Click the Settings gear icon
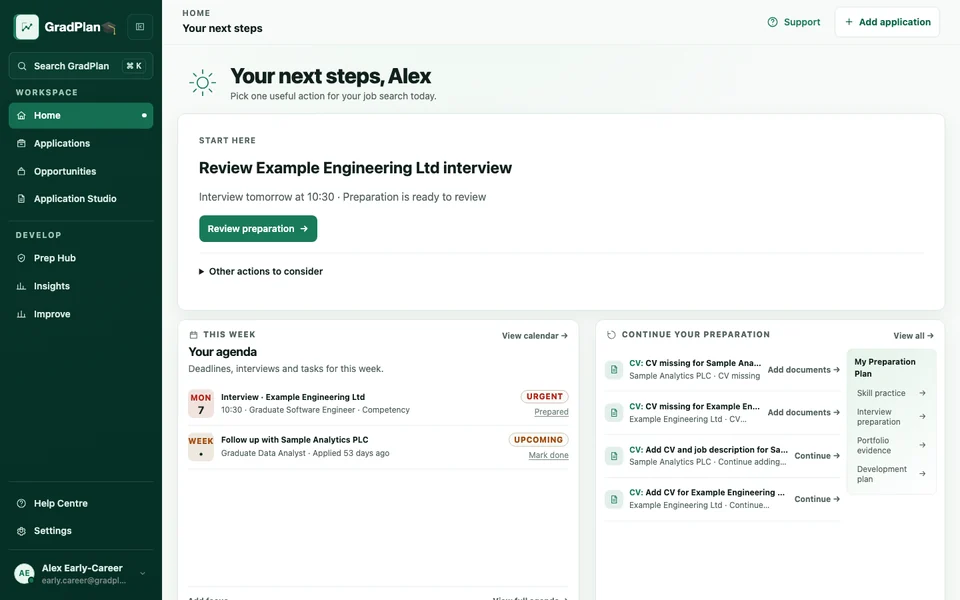 pos(21,531)
